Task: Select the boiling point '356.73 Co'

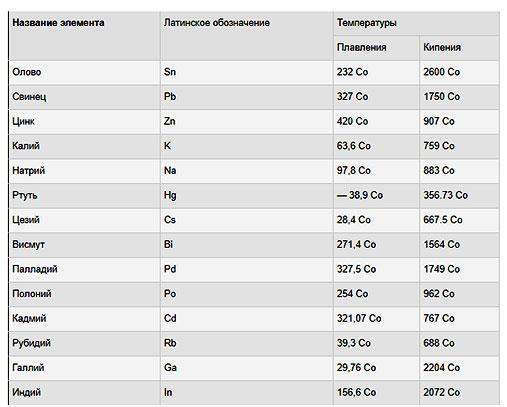Action: coord(446,195)
